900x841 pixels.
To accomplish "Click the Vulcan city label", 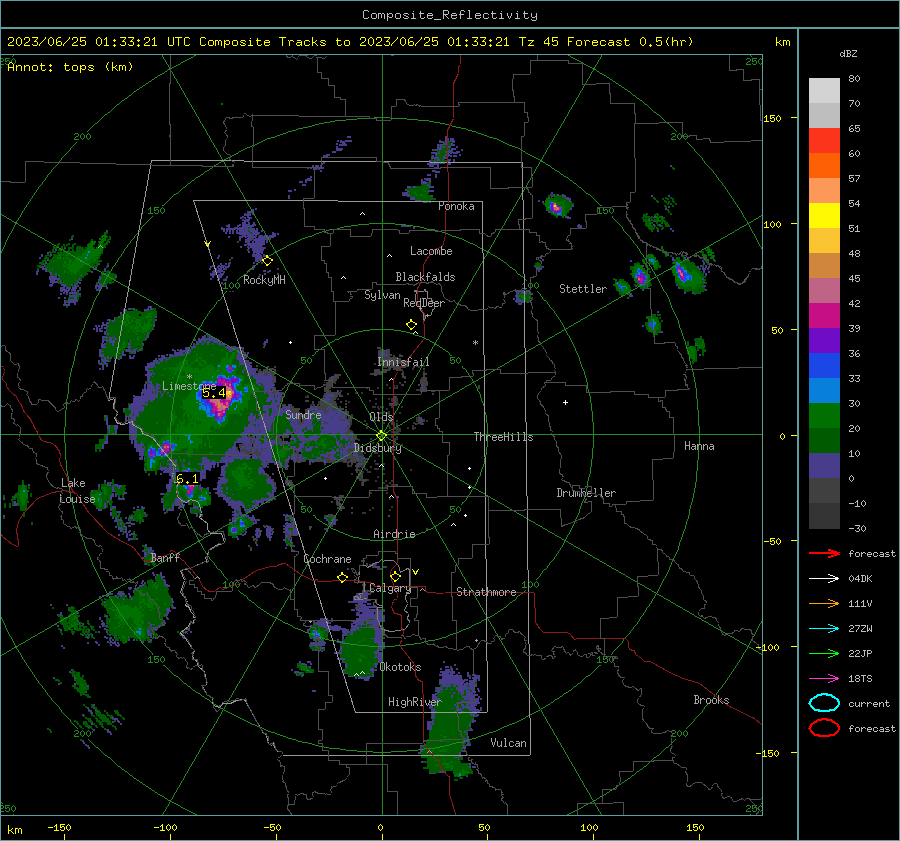I will pyautogui.click(x=509, y=743).
